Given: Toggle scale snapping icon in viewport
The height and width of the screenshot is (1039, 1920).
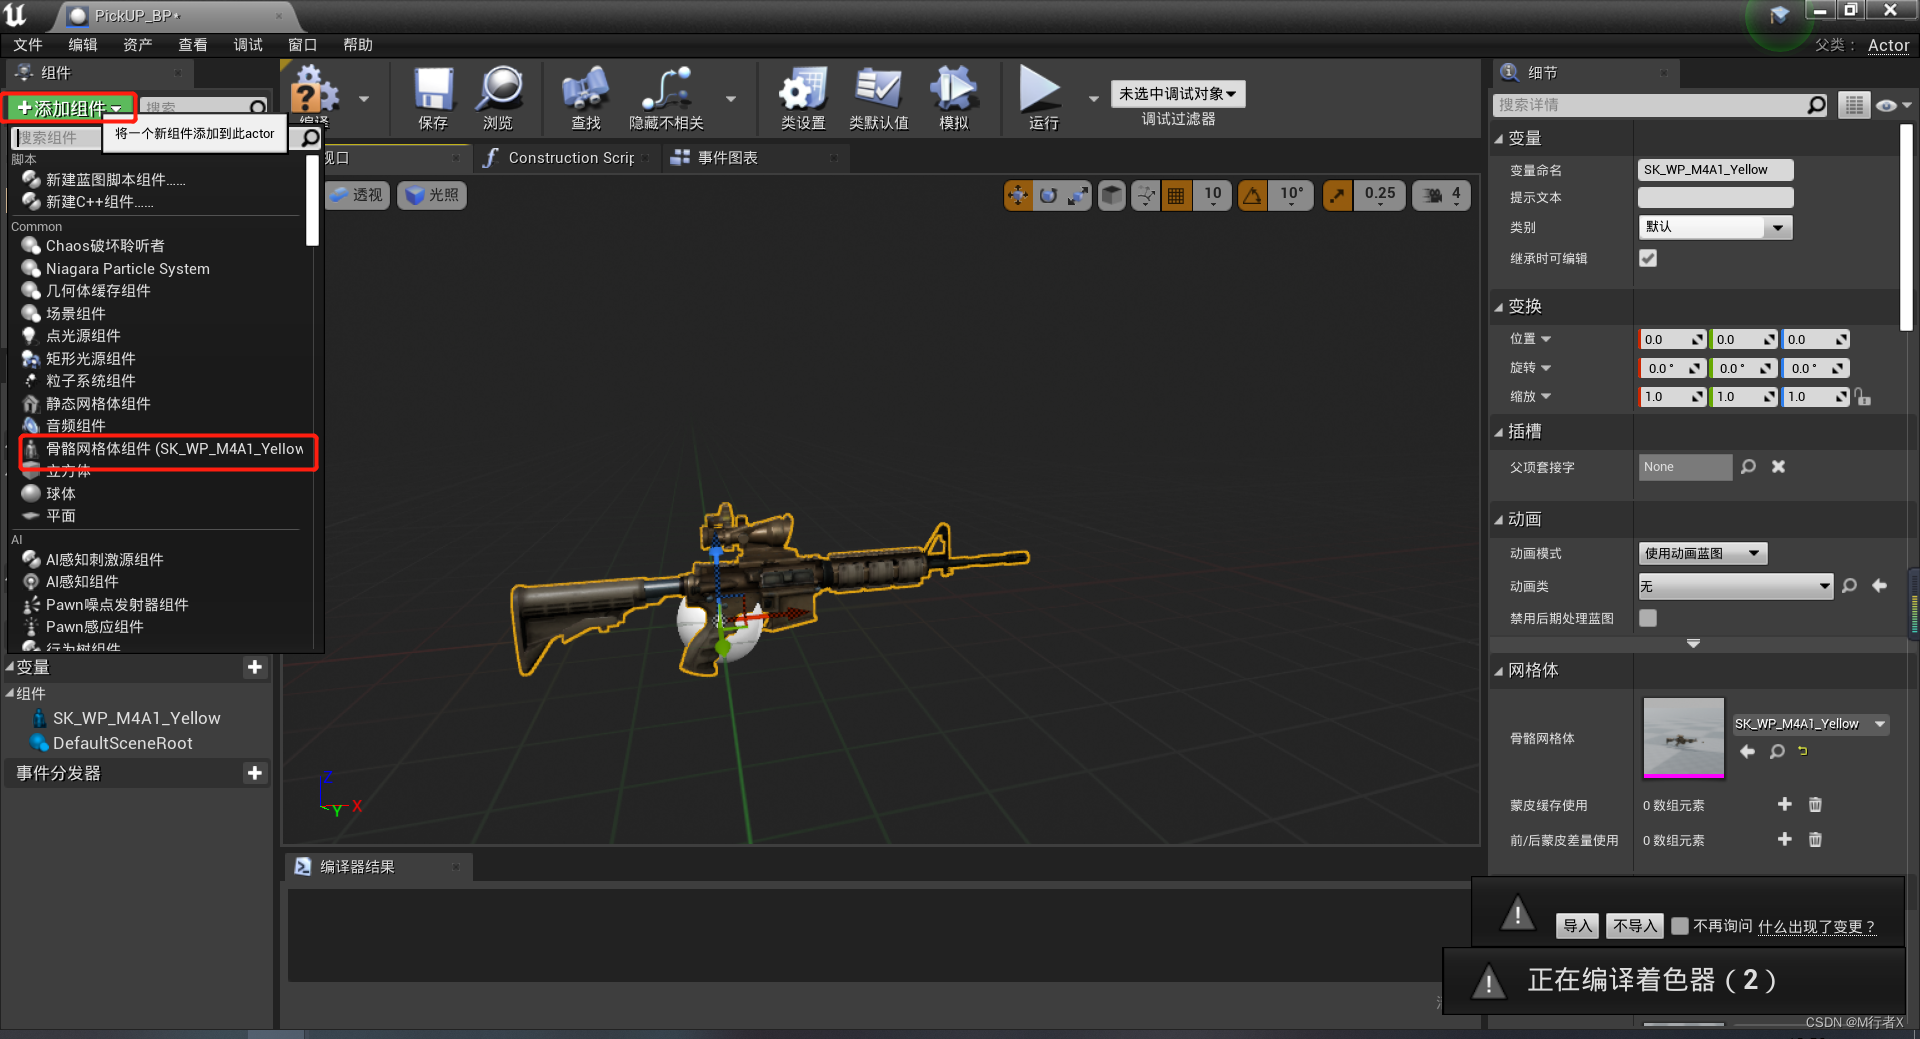Looking at the screenshot, I should click(1337, 195).
